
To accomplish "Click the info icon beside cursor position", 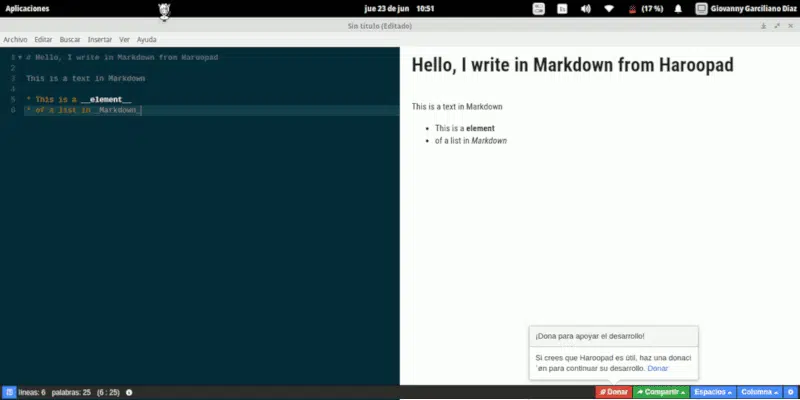I will tap(129, 392).
